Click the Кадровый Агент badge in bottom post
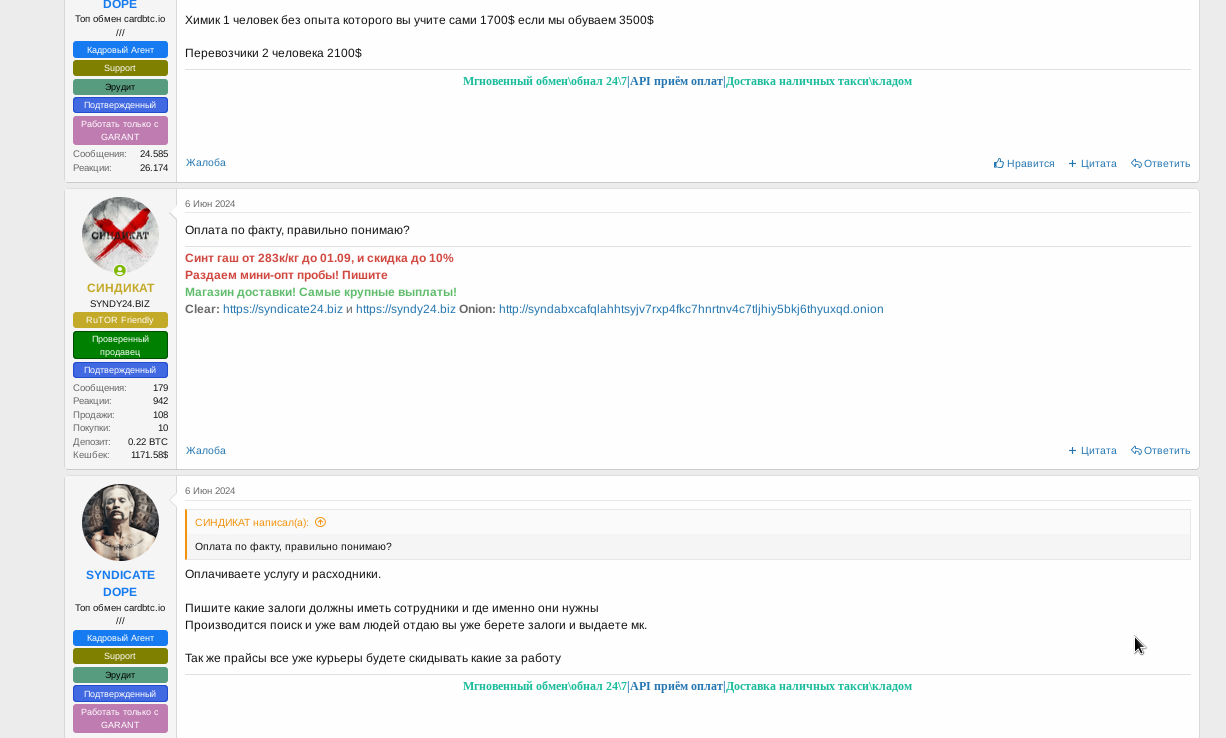1226x738 pixels. [x=120, y=638]
